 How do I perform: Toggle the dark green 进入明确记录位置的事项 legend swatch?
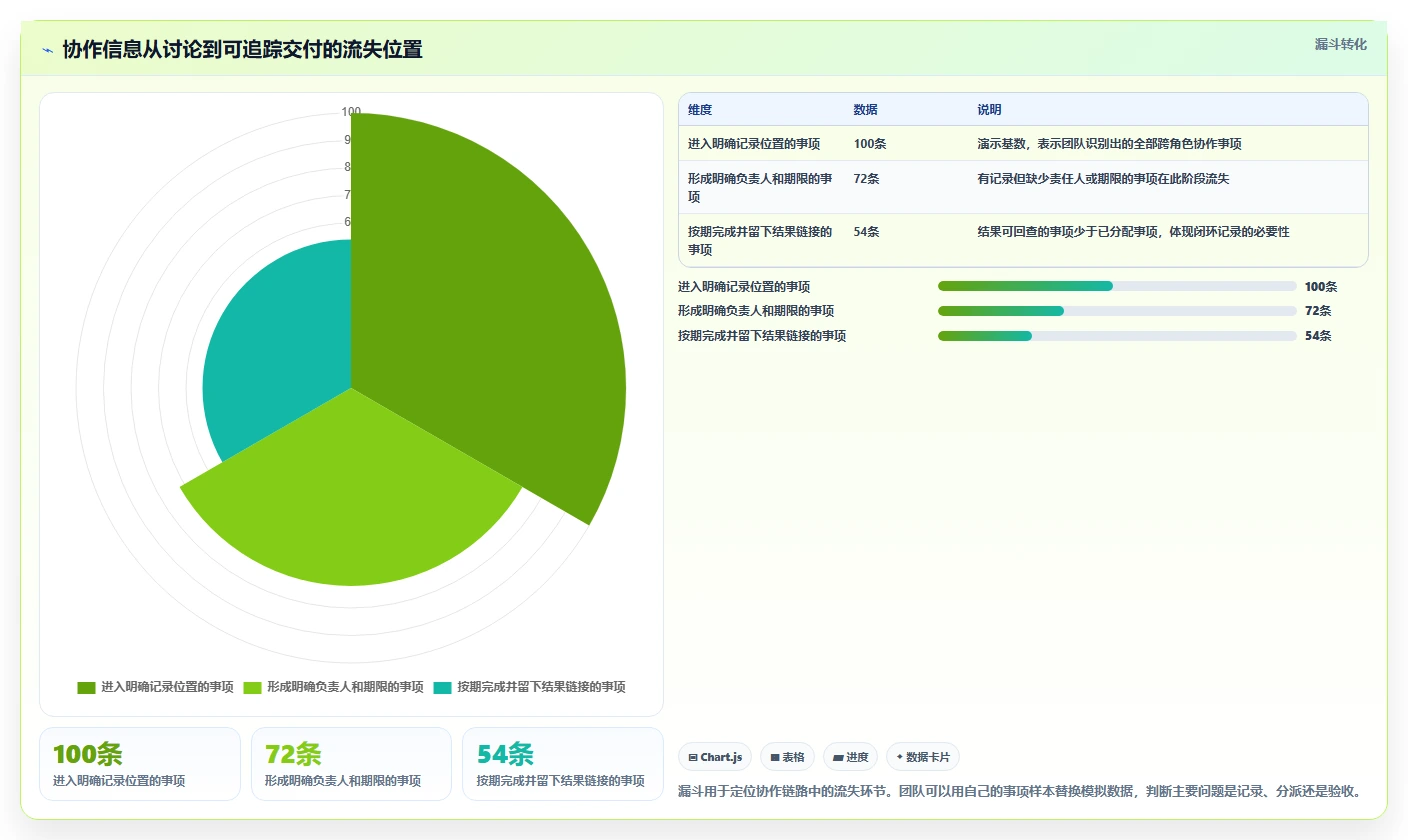[86, 687]
